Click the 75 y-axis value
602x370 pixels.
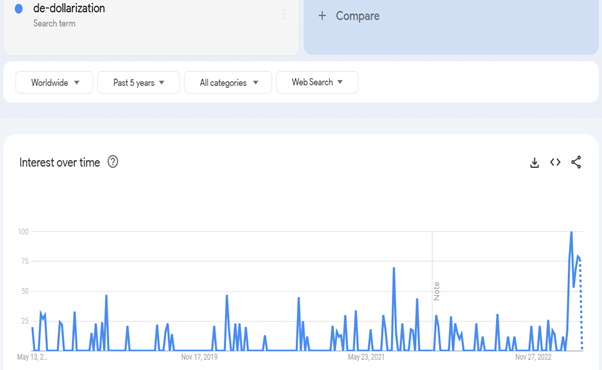coord(25,261)
